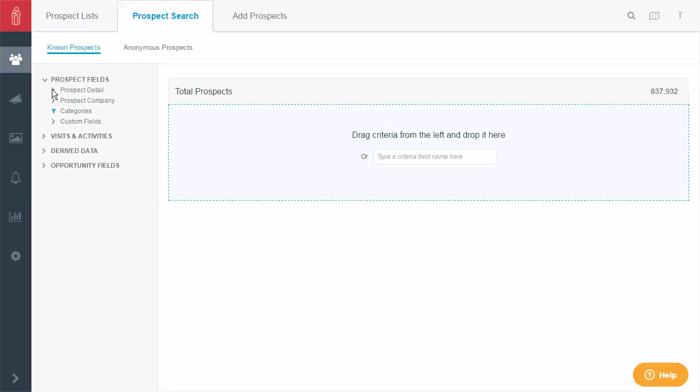Click the search magnifier icon in header
Image resolution: width=700 pixels, height=392 pixels.
631,16
